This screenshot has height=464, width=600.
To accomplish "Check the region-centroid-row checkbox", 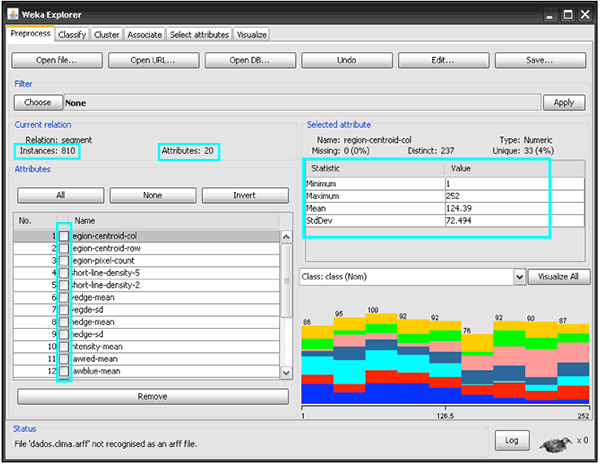I will click(x=64, y=249).
